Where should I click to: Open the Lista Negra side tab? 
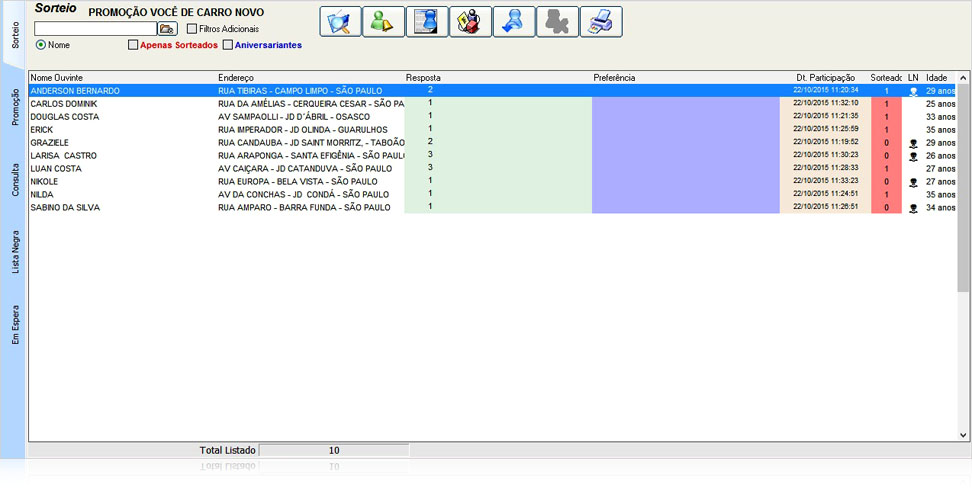click(14, 251)
